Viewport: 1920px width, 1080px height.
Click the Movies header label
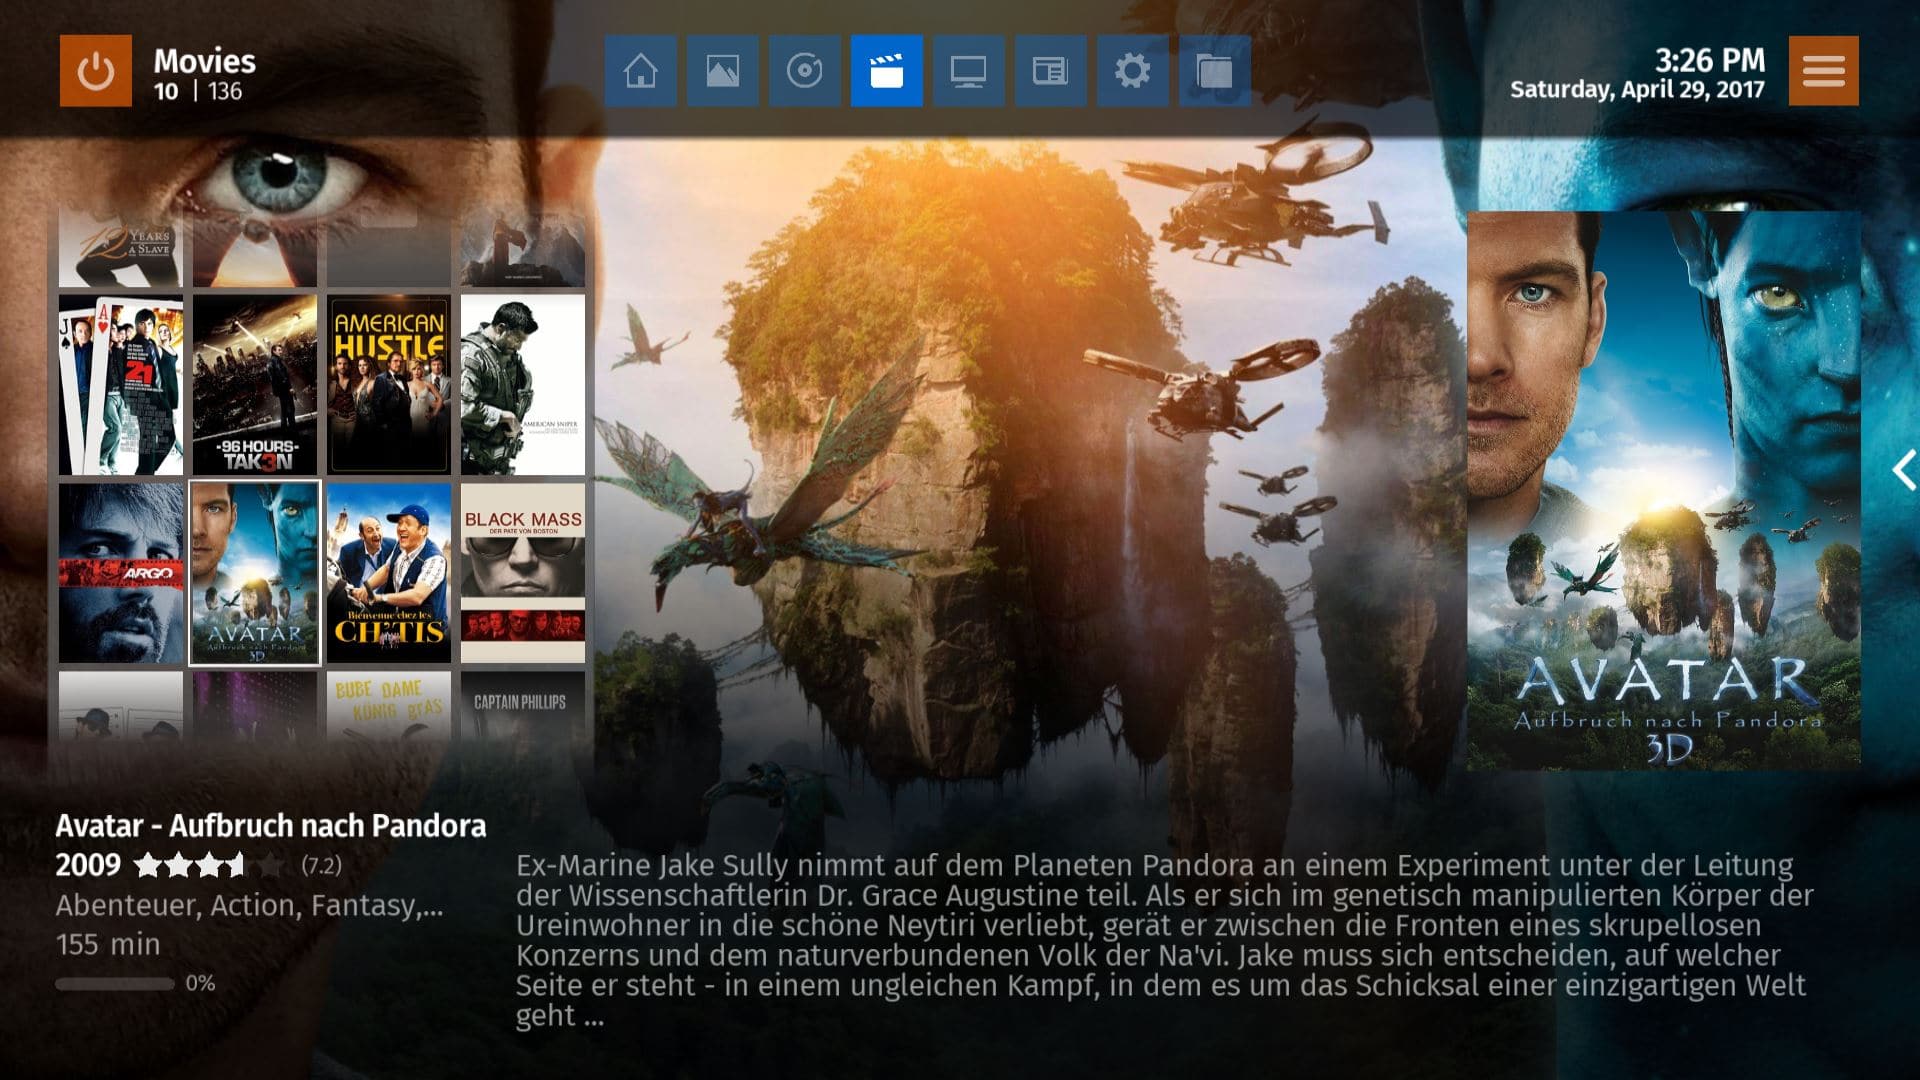(205, 61)
